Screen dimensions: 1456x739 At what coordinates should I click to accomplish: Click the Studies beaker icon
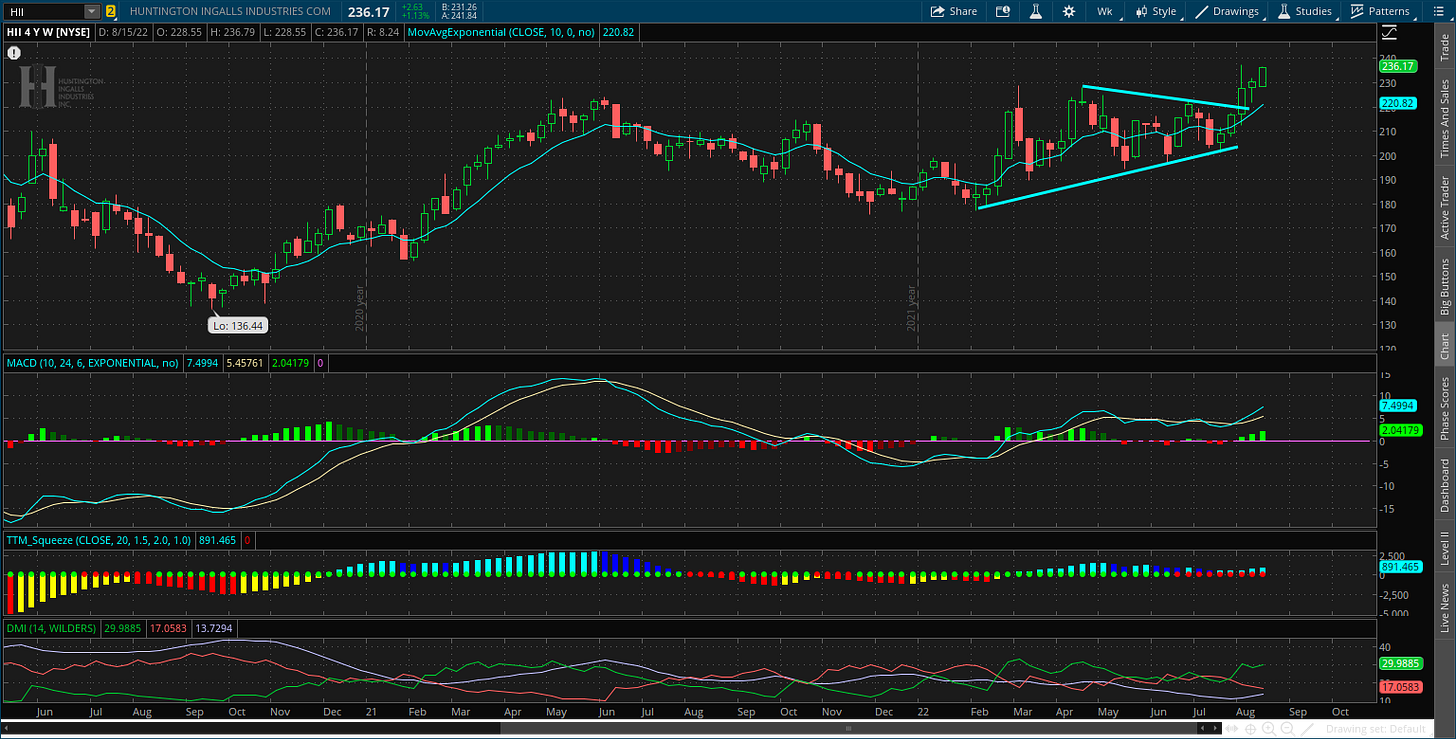pos(1283,11)
